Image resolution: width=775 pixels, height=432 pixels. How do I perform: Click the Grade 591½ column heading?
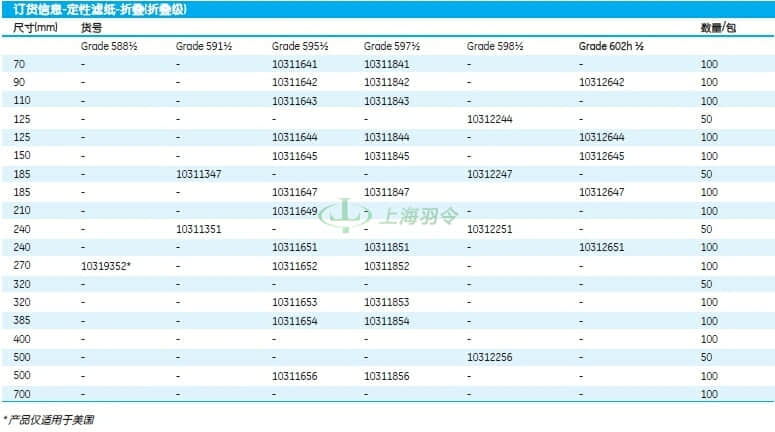click(204, 46)
